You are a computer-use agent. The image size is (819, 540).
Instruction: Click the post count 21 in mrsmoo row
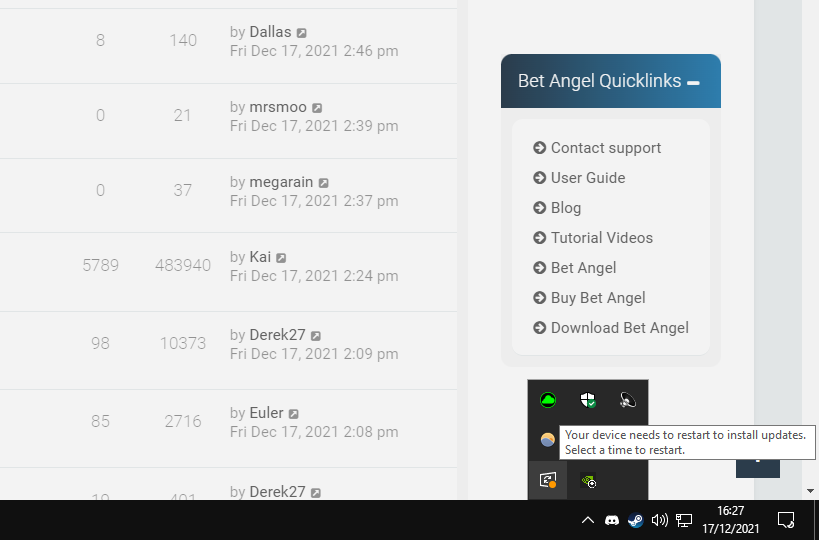(182, 115)
